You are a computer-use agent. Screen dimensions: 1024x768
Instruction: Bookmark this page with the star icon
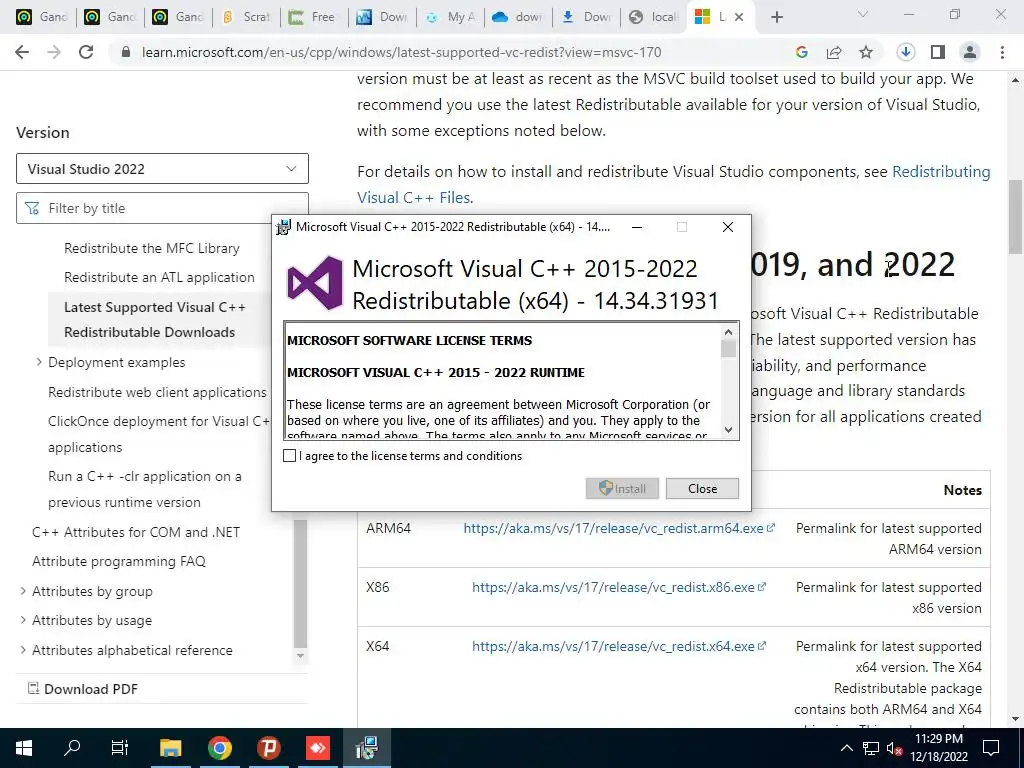866,52
